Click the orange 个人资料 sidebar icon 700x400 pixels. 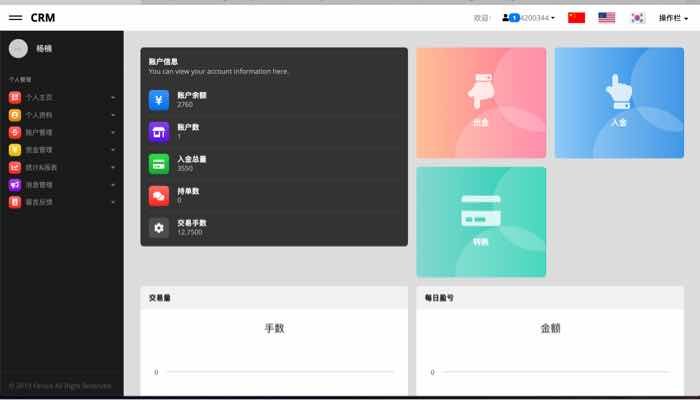[x=15, y=115]
